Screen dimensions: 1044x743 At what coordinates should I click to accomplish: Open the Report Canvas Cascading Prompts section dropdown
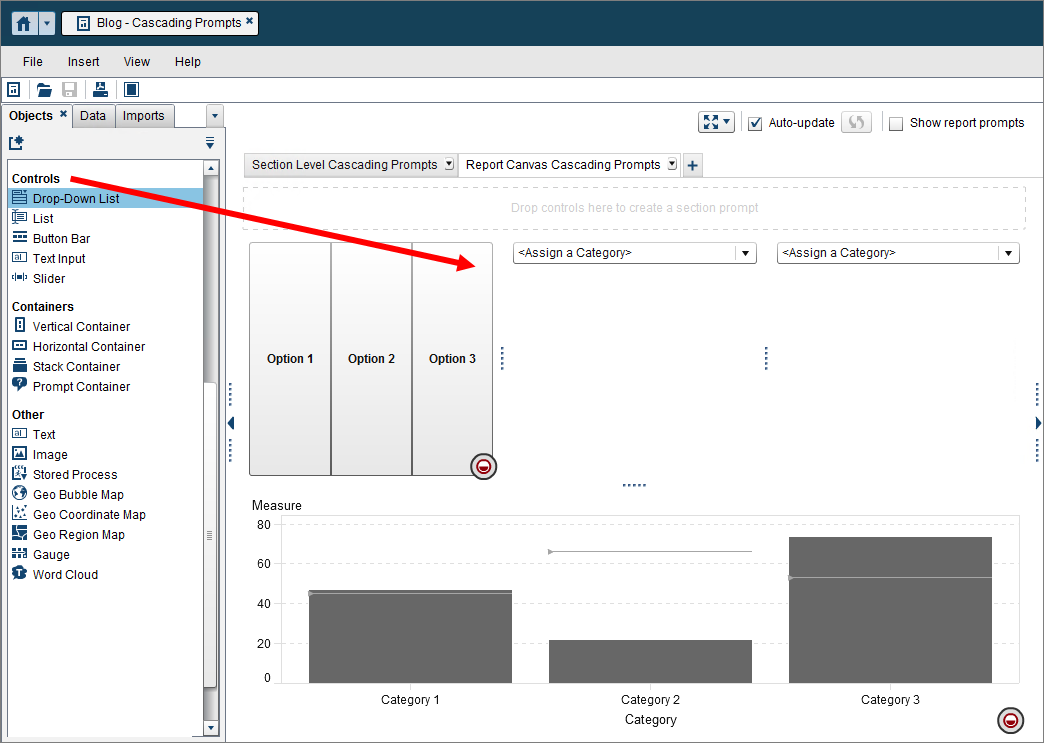click(673, 165)
